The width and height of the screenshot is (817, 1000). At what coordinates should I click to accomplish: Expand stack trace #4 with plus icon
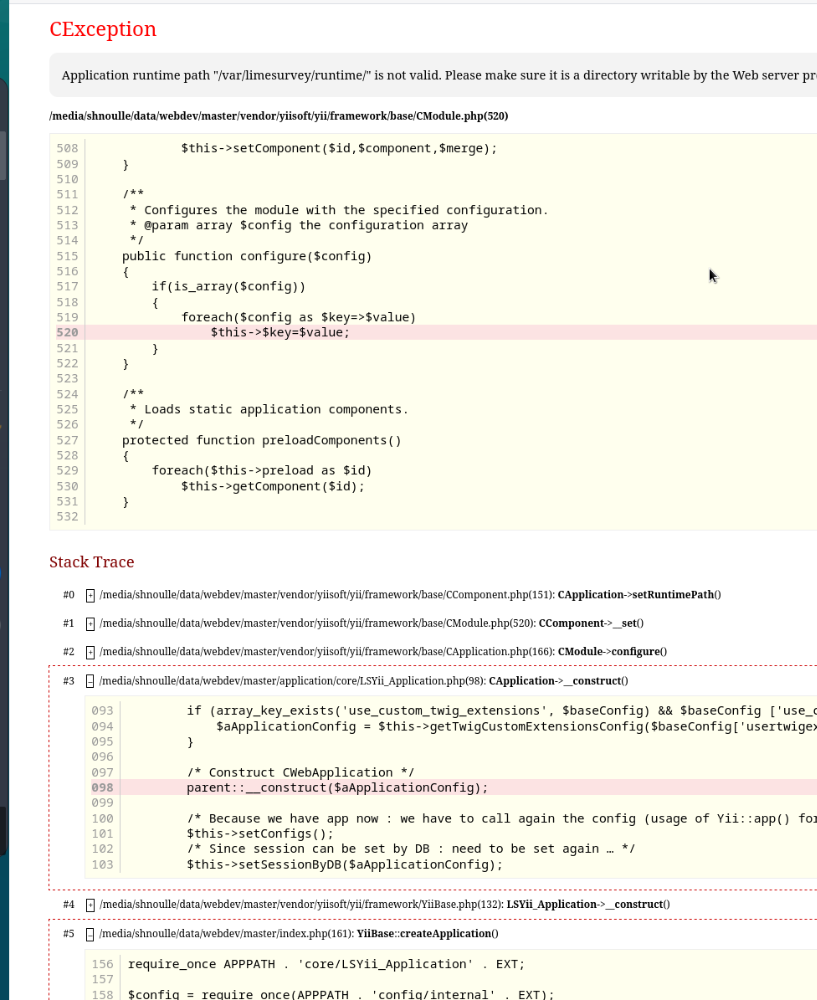tap(90, 904)
